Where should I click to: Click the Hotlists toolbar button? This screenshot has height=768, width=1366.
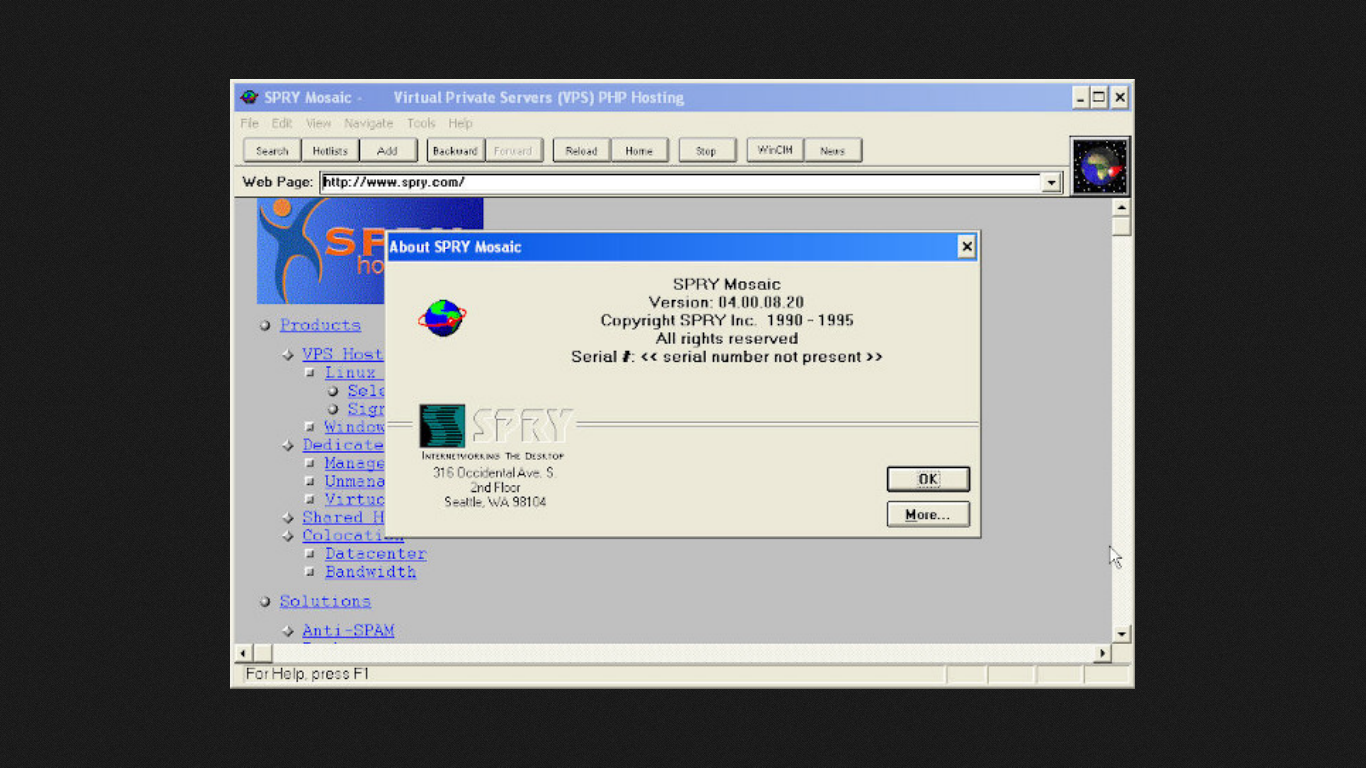point(330,151)
